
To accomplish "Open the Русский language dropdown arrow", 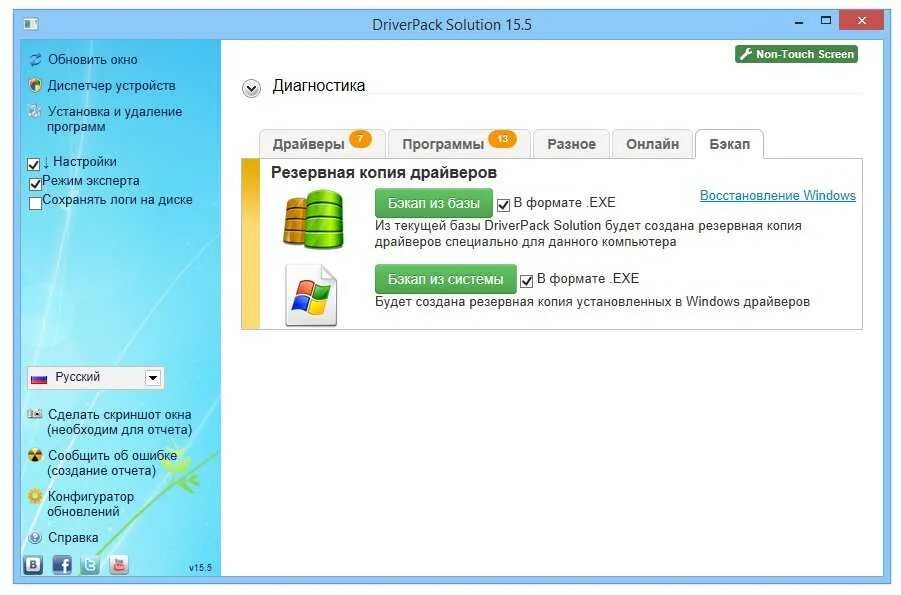I will [153, 378].
